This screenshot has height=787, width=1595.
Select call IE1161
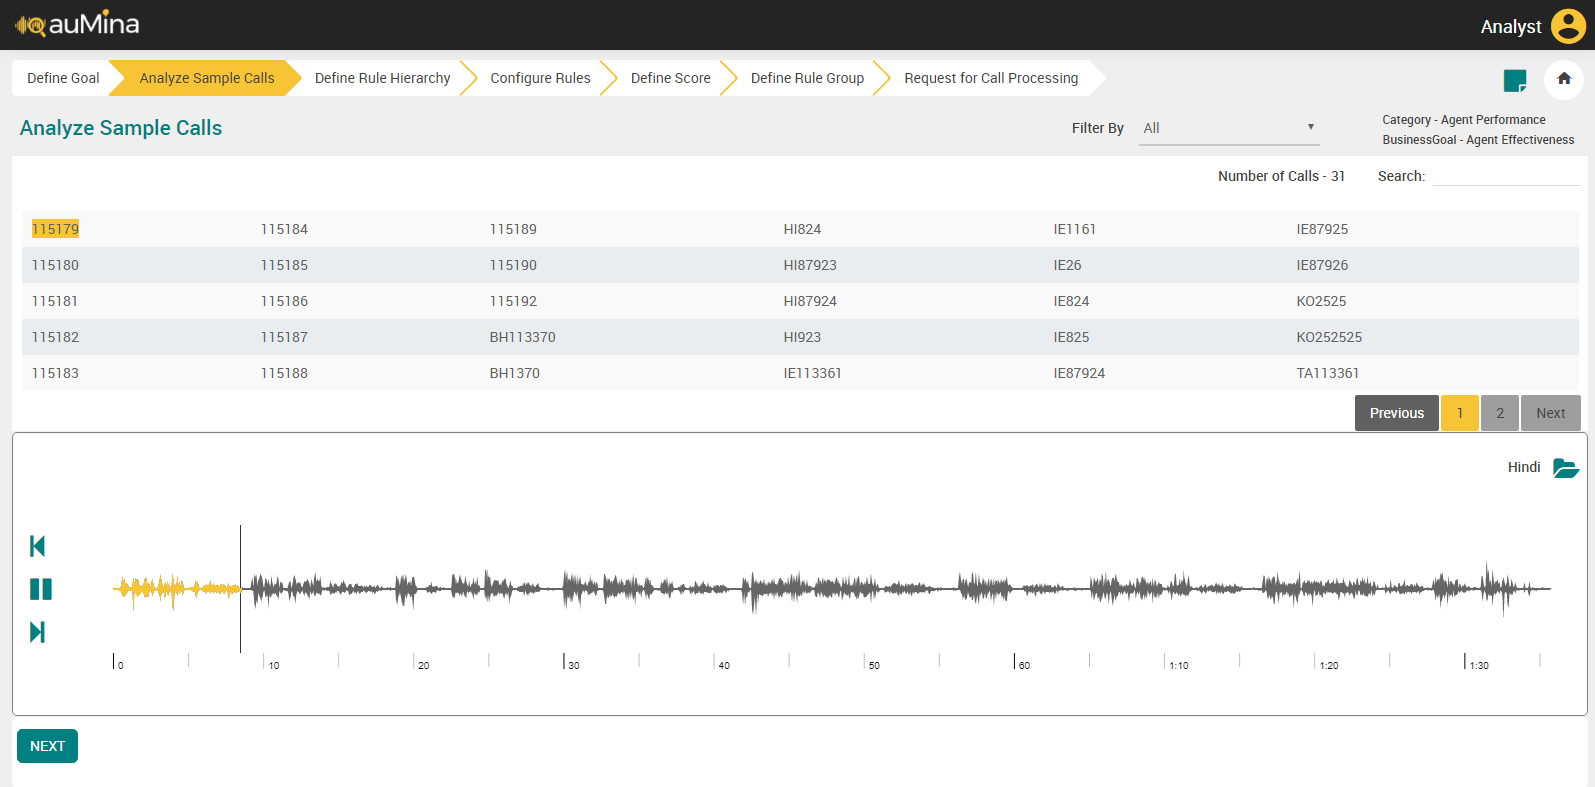[x=1074, y=229]
